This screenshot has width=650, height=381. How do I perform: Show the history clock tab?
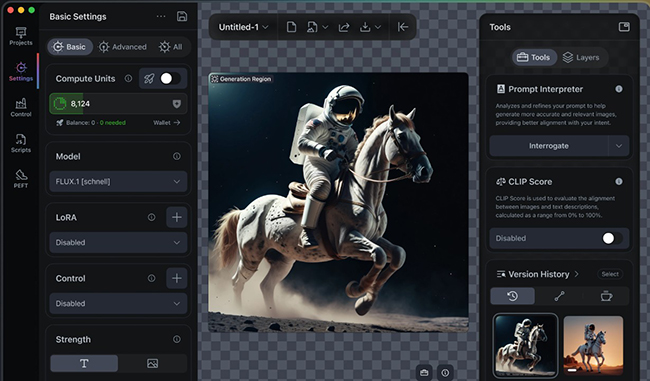(x=512, y=296)
